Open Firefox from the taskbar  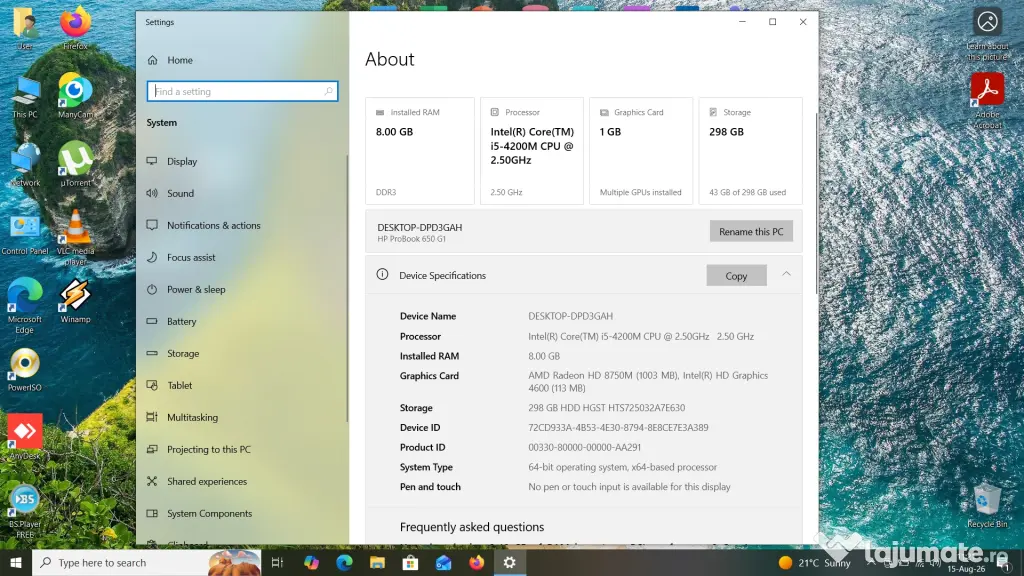point(477,562)
